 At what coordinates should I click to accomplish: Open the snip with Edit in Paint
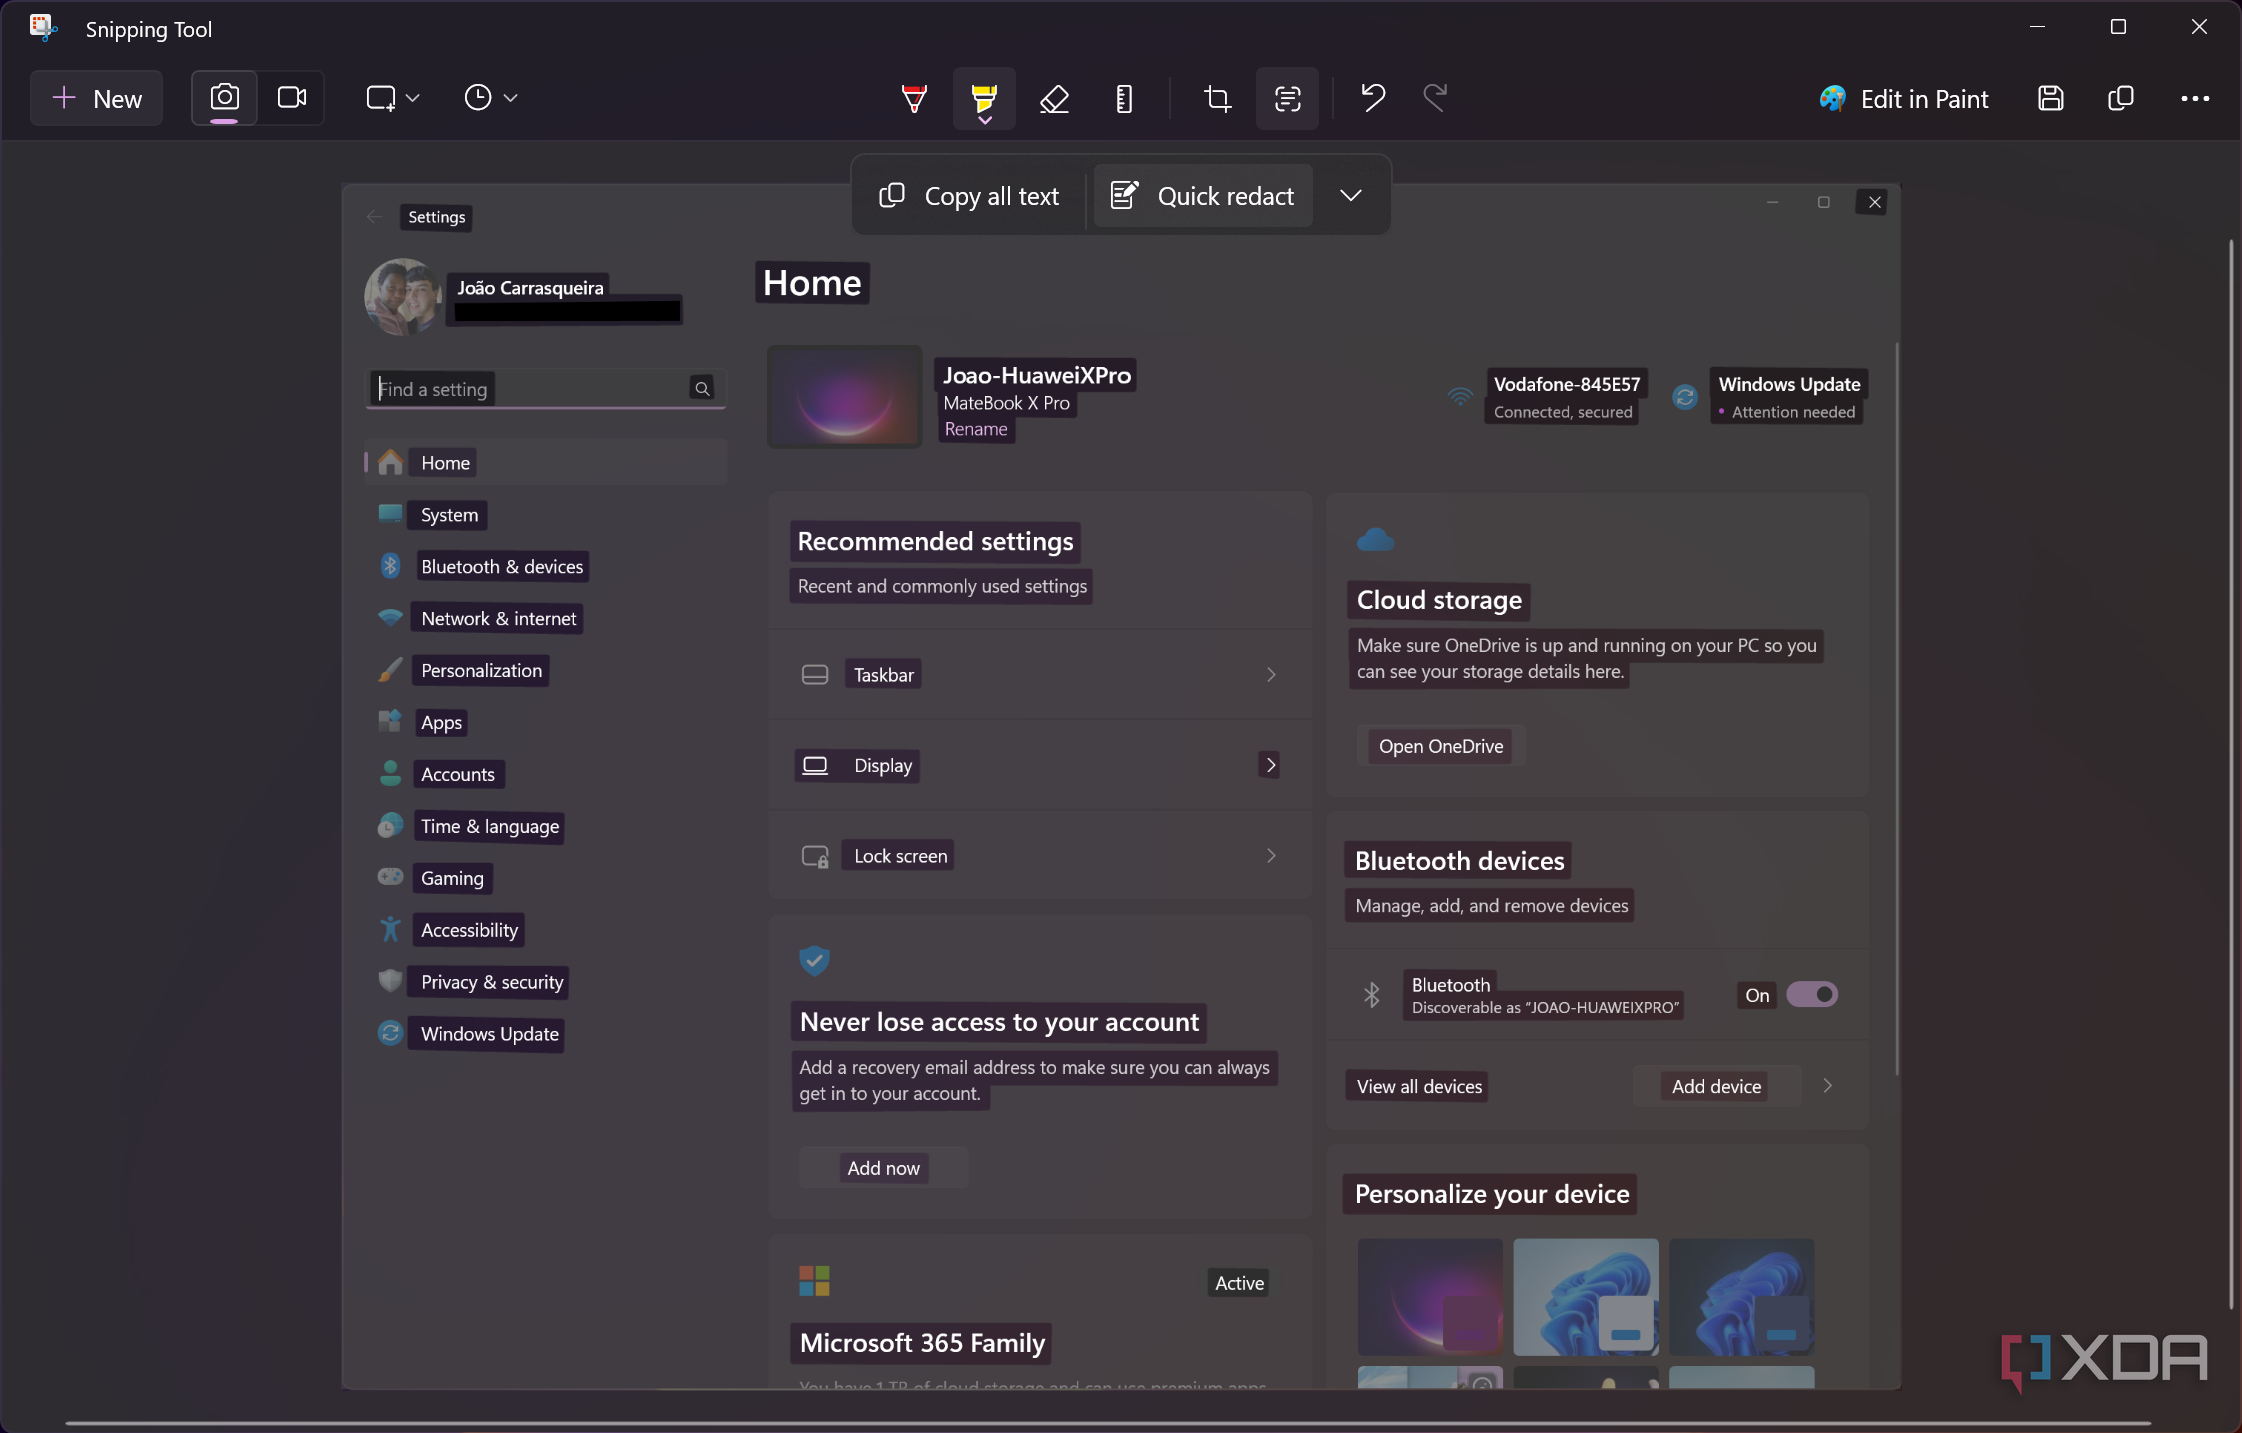[x=1904, y=99]
